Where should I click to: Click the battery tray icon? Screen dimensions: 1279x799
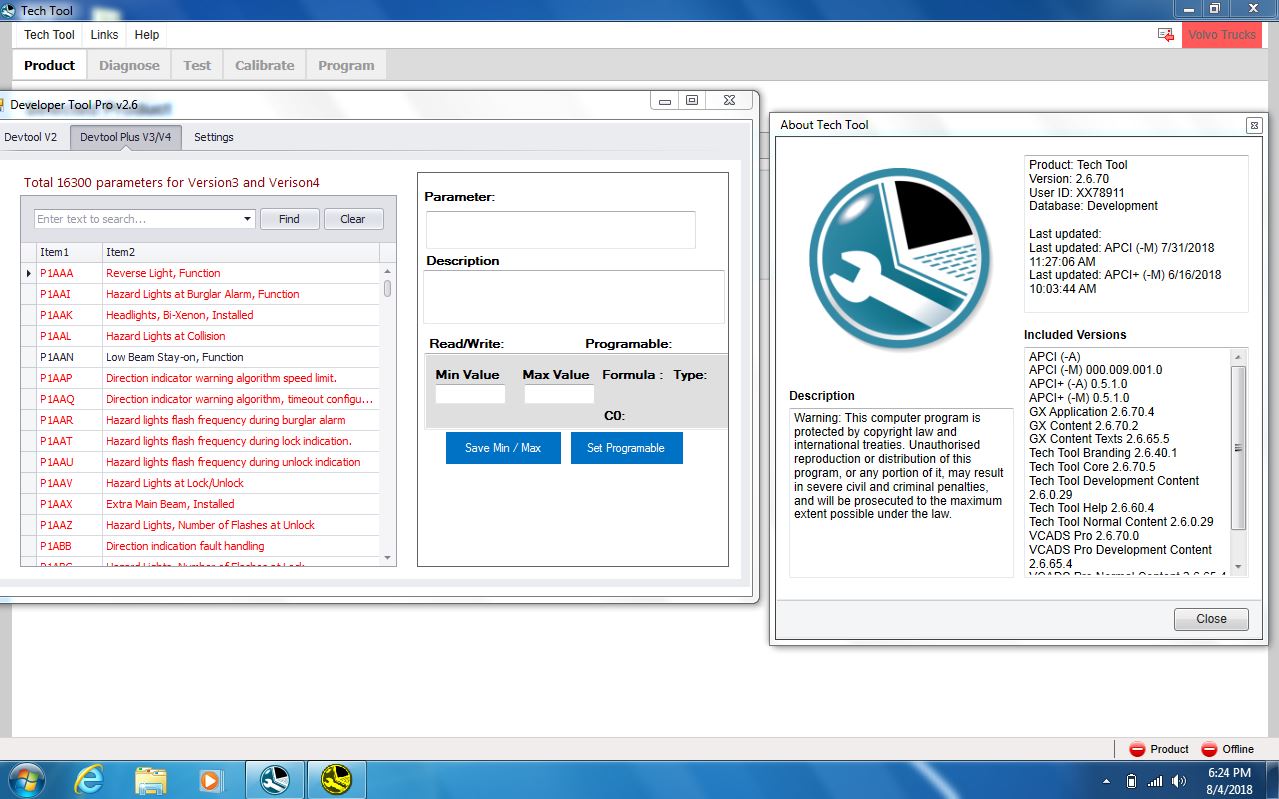(1131, 781)
